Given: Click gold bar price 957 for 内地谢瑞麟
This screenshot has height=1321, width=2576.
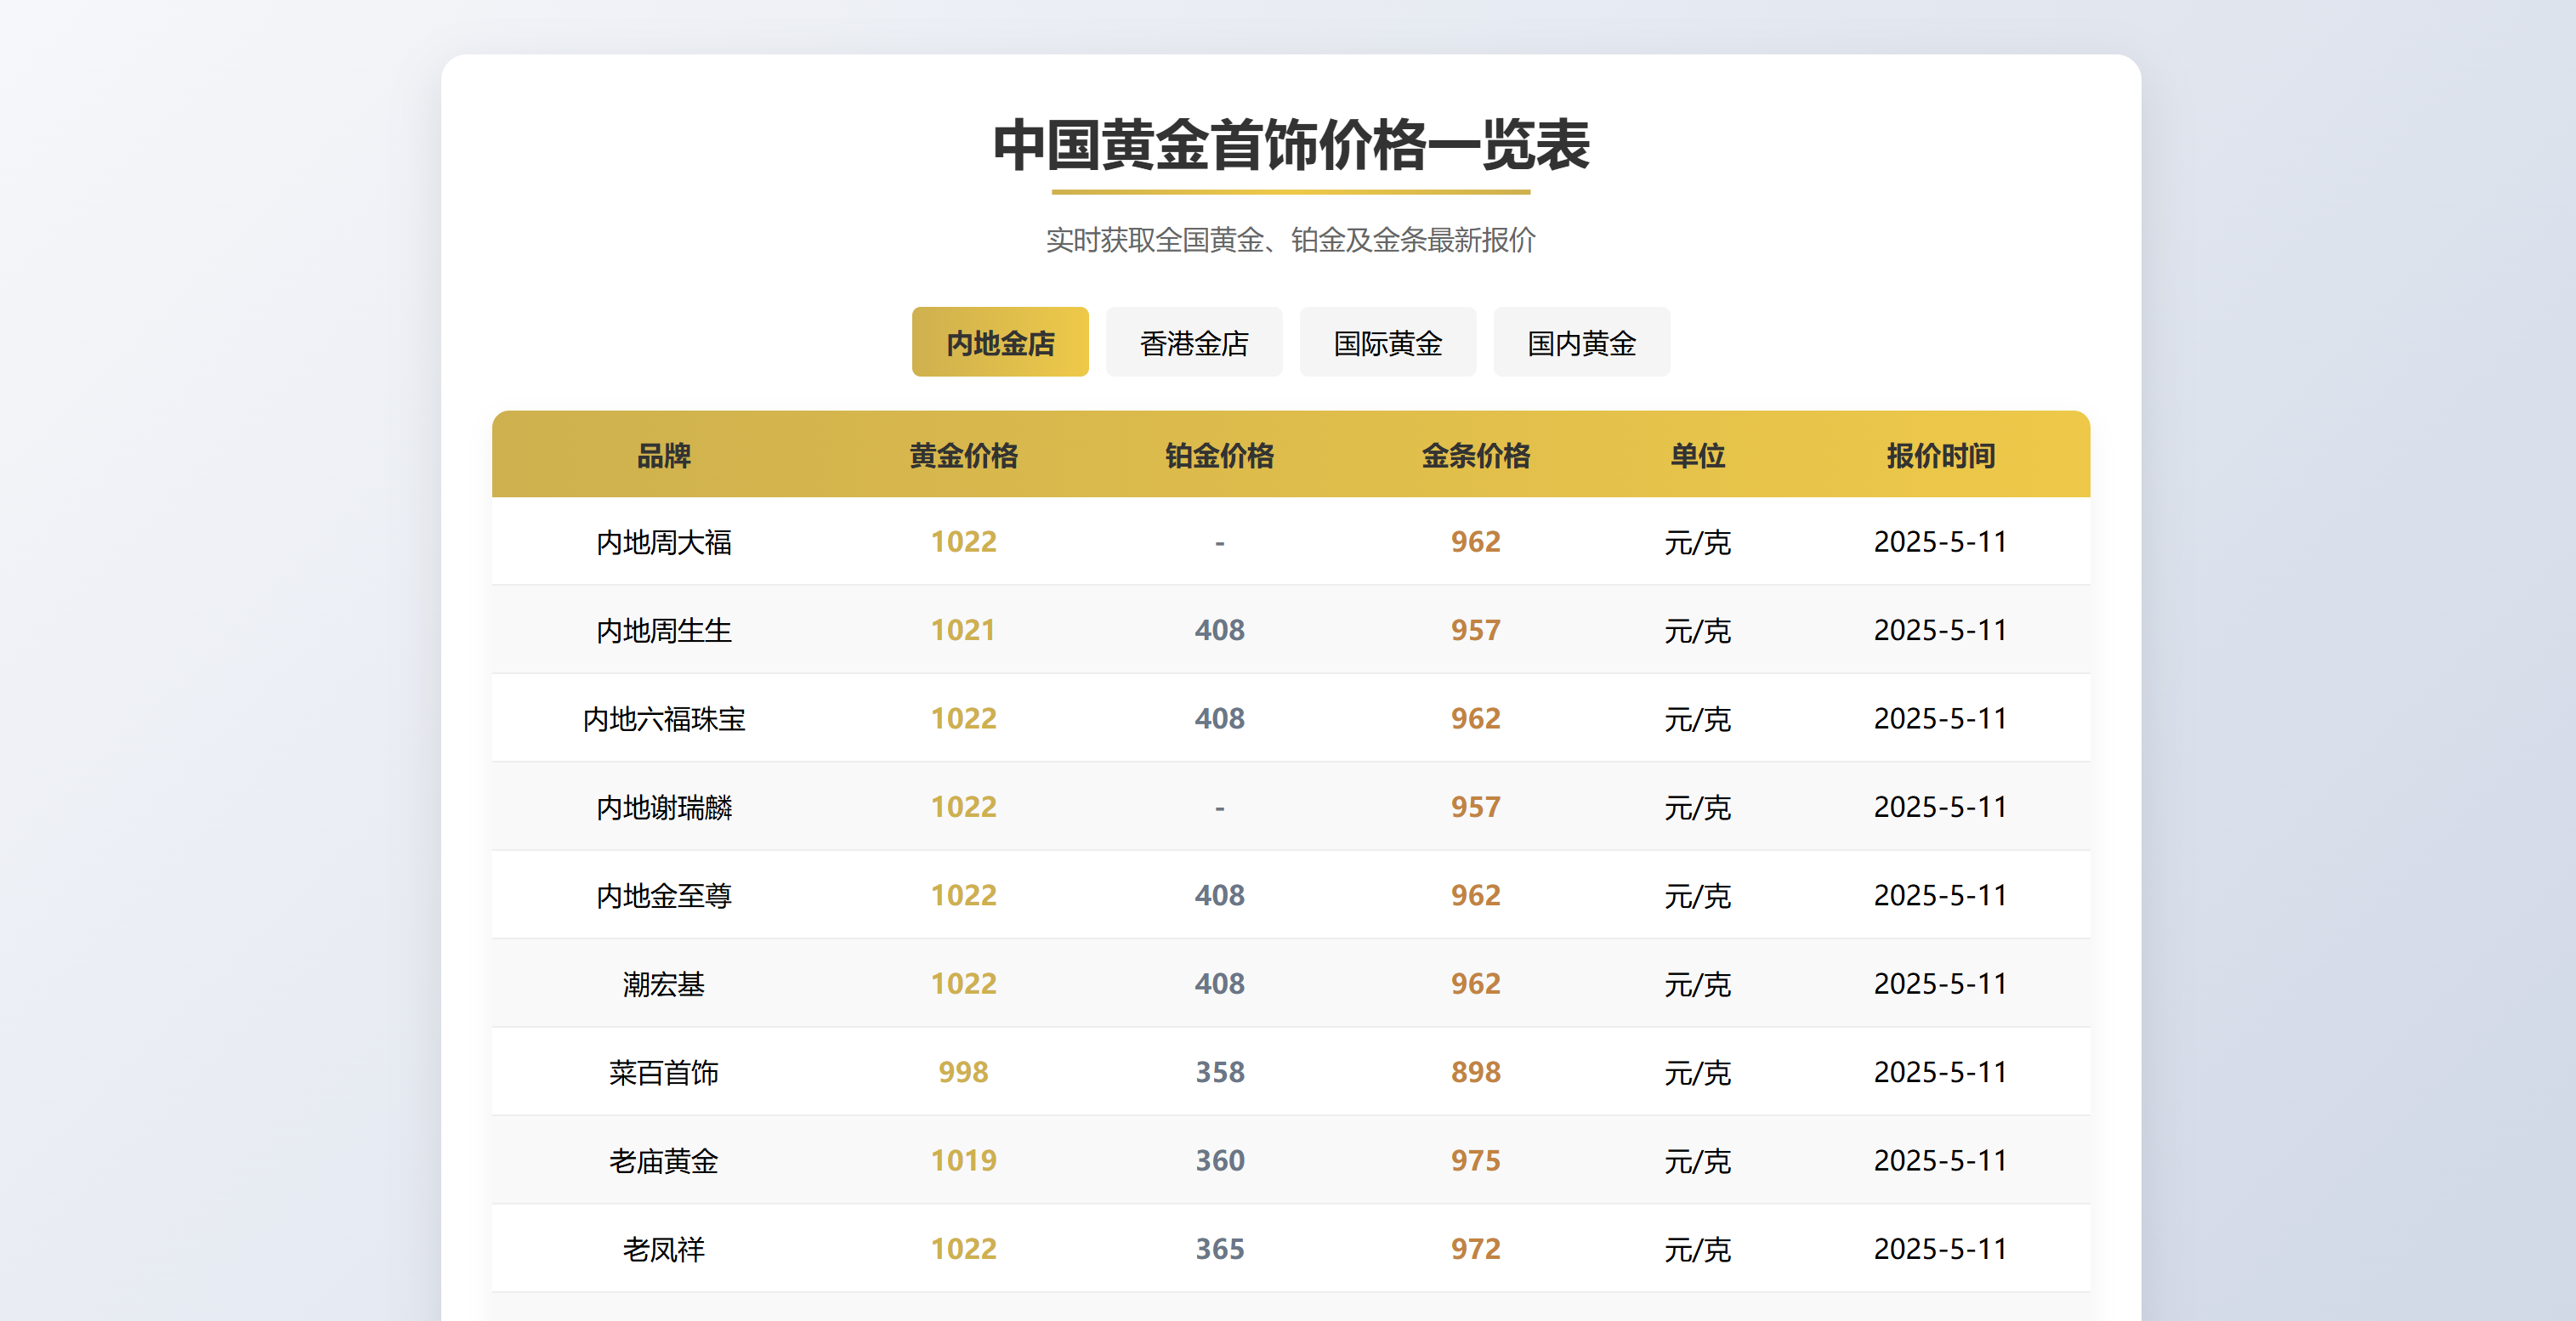Looking at the screenshot, I should (1476, 807).
